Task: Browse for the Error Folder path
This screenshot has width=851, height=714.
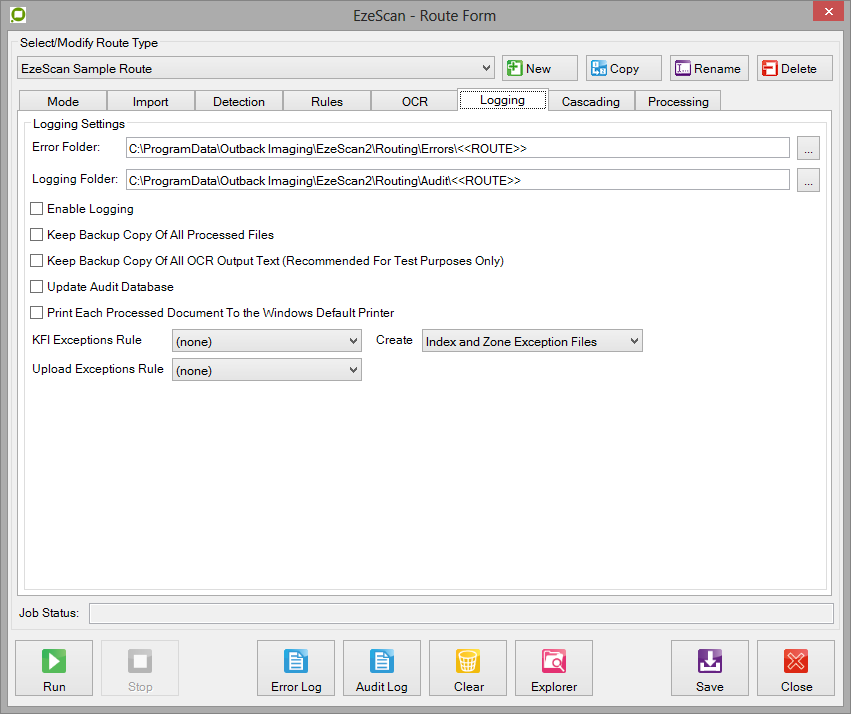Action: pos(809,149)
